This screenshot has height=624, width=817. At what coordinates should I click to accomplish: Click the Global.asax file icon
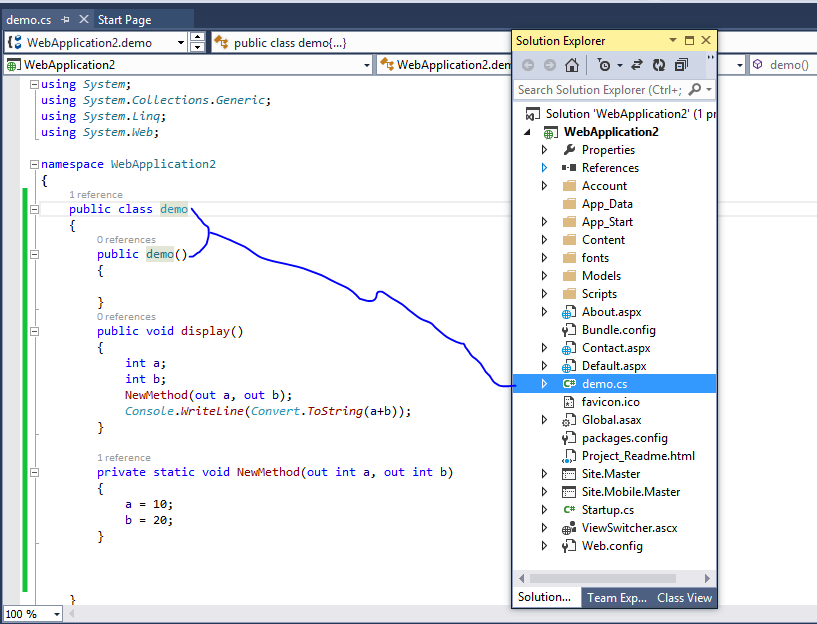(x=568, y=420)
